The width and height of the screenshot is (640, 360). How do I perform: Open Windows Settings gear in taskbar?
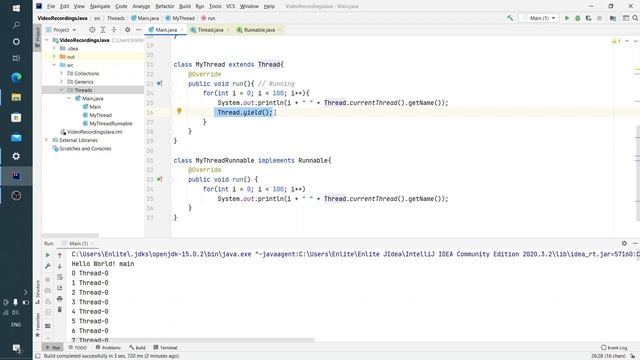click(x=16, y=156)
